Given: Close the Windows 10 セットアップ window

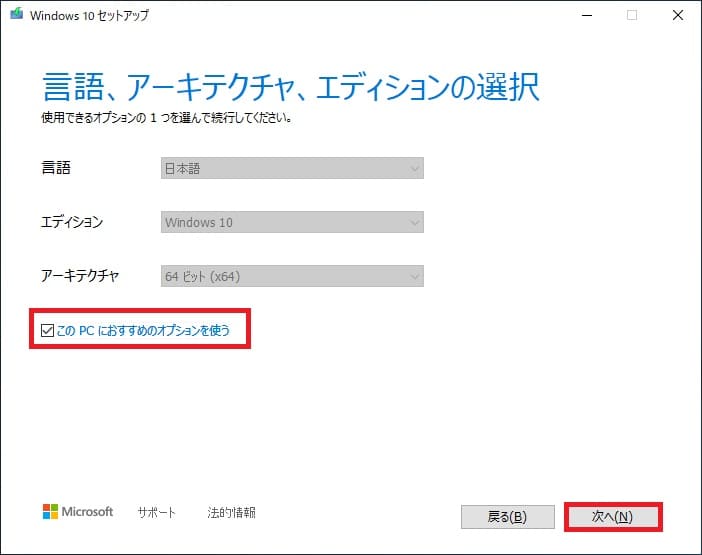Looking at the screenshot, I should pyautogui.click(x=680, y=15).
